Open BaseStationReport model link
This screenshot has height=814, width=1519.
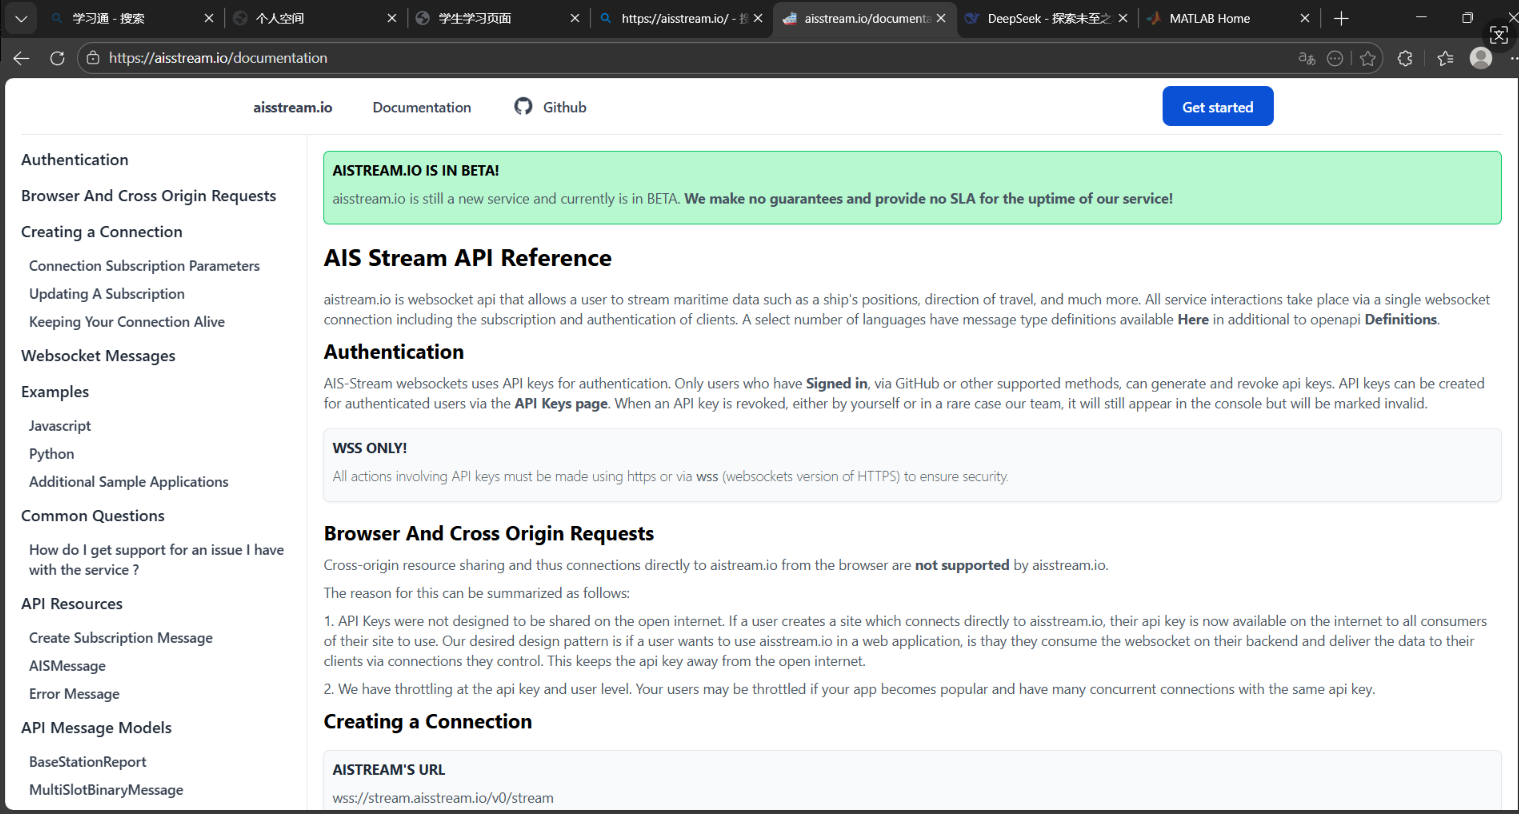[88, 762]
